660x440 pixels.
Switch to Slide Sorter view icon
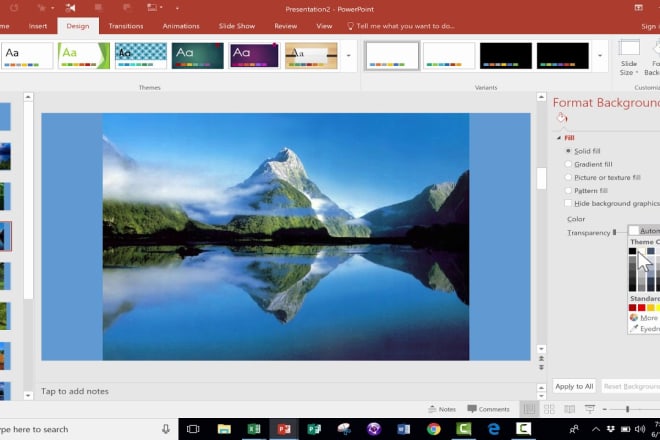(x=549, y=409)
